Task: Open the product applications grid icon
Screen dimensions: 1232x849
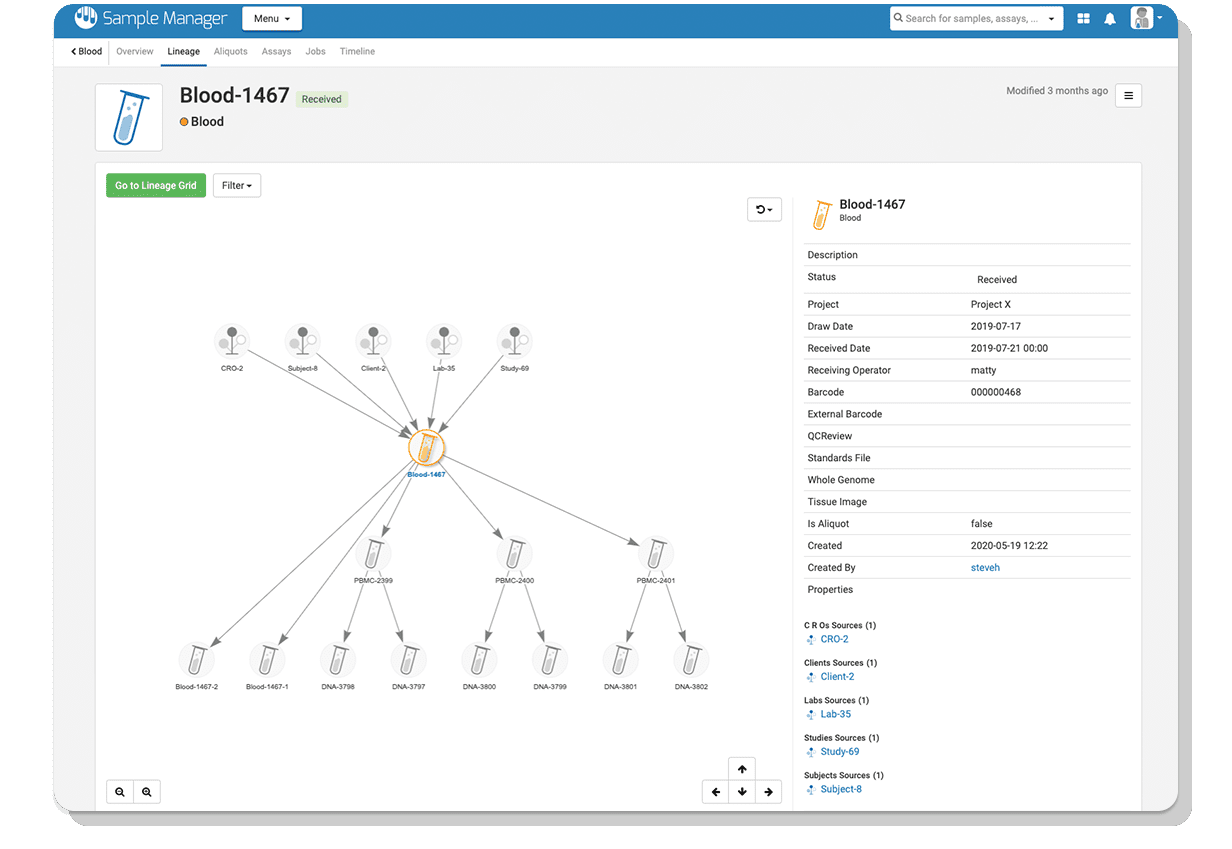Action: coord(1083,18)
